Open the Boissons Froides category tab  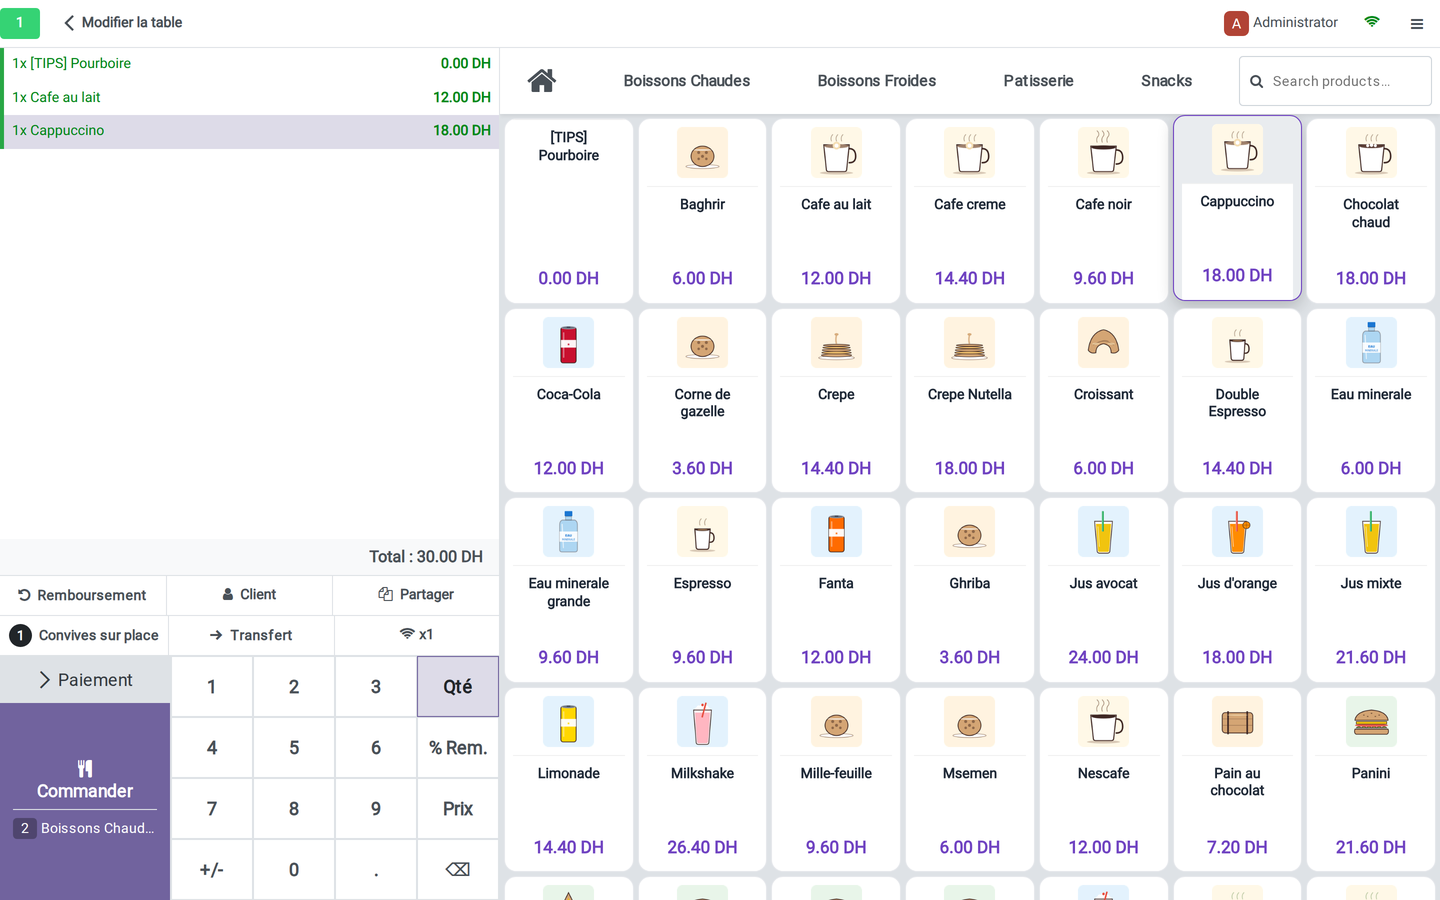click(x=876, y=81)
